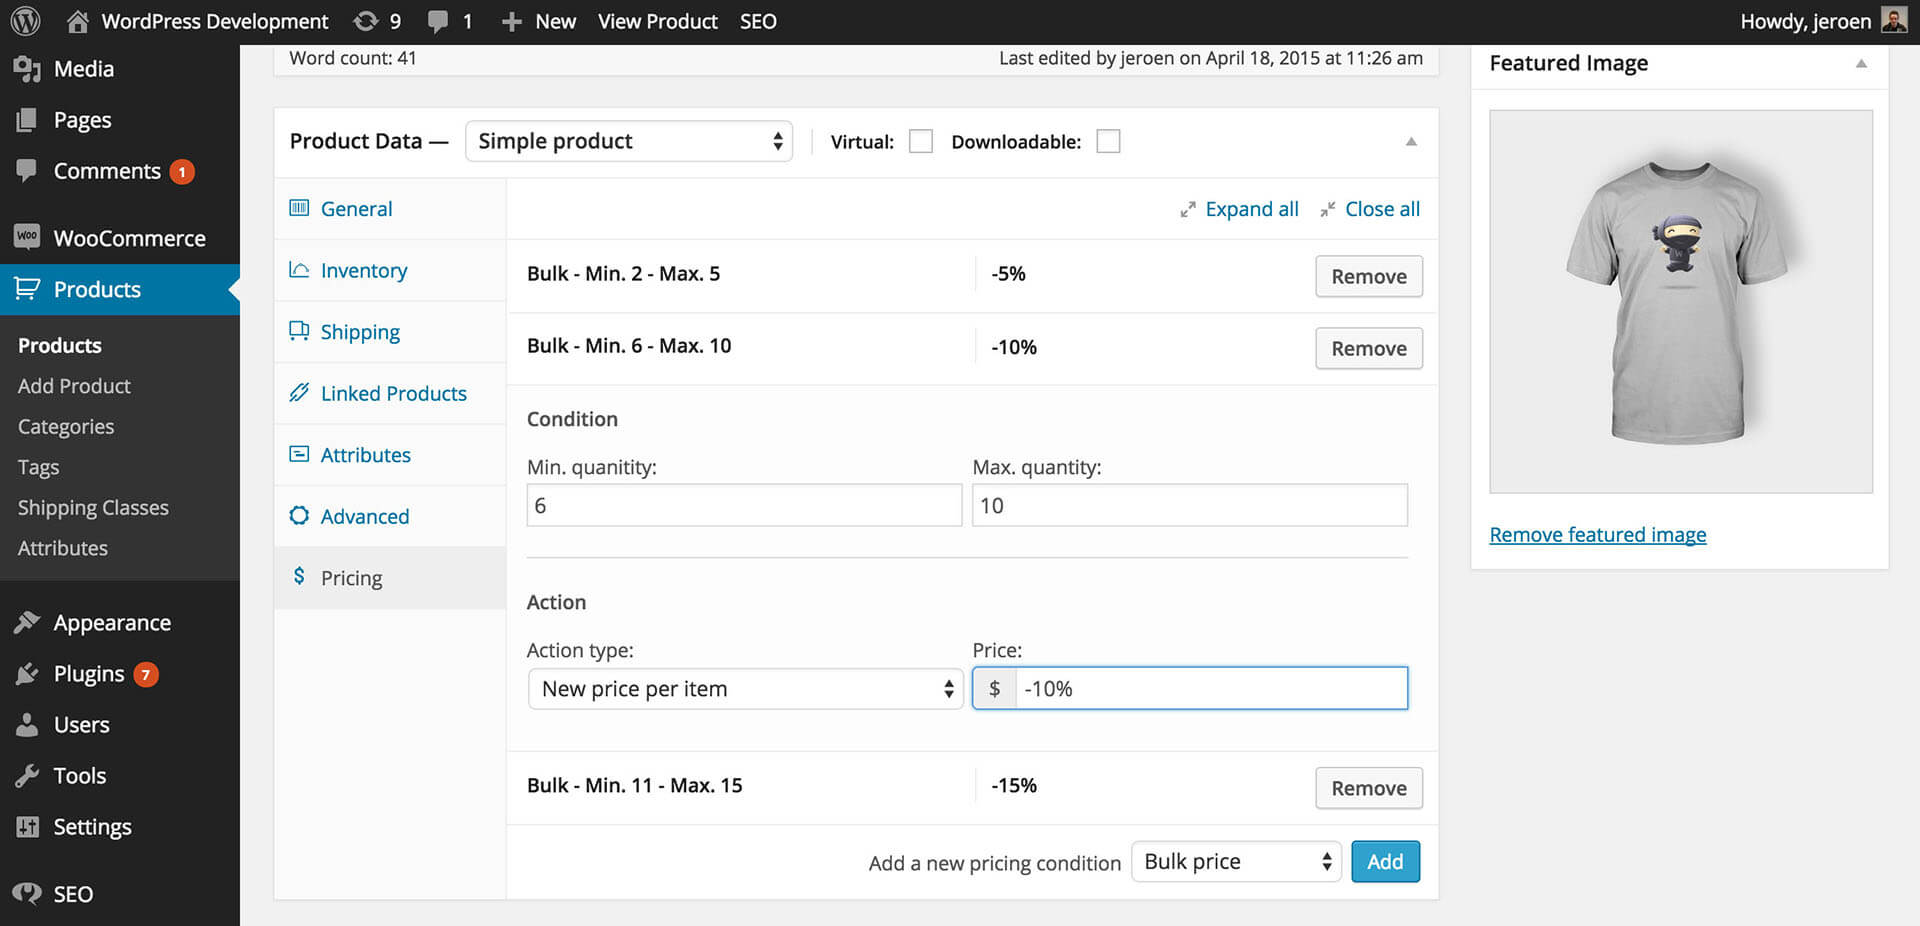Open Tags submenu item
Image resolution: width=1920 pixels, height=926 pixels.
(x=38, y=467)
